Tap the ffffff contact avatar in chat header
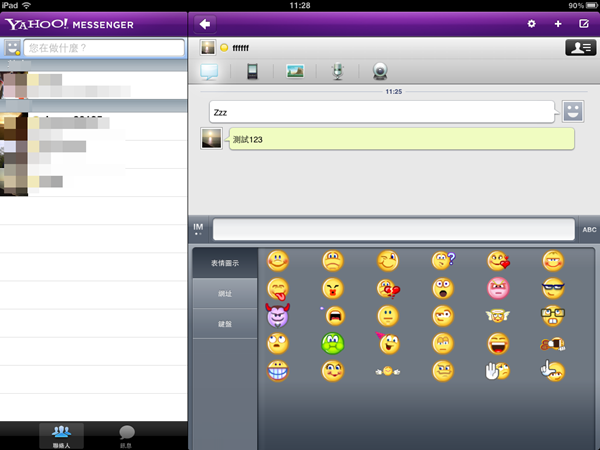 click(208, 48)
